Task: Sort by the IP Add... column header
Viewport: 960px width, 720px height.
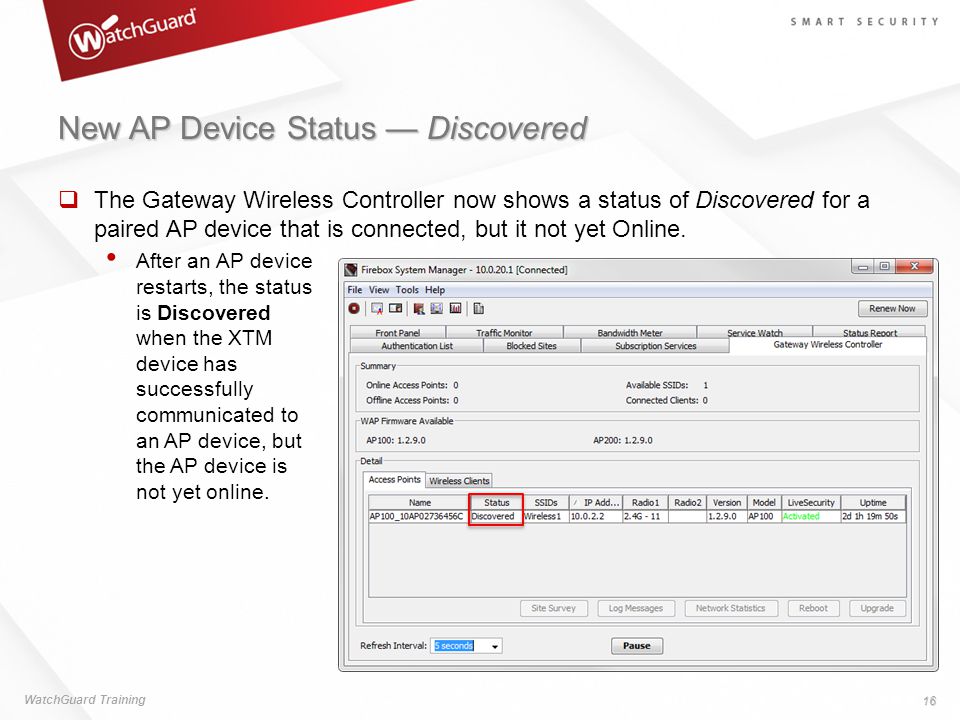Action: [596, 503]
